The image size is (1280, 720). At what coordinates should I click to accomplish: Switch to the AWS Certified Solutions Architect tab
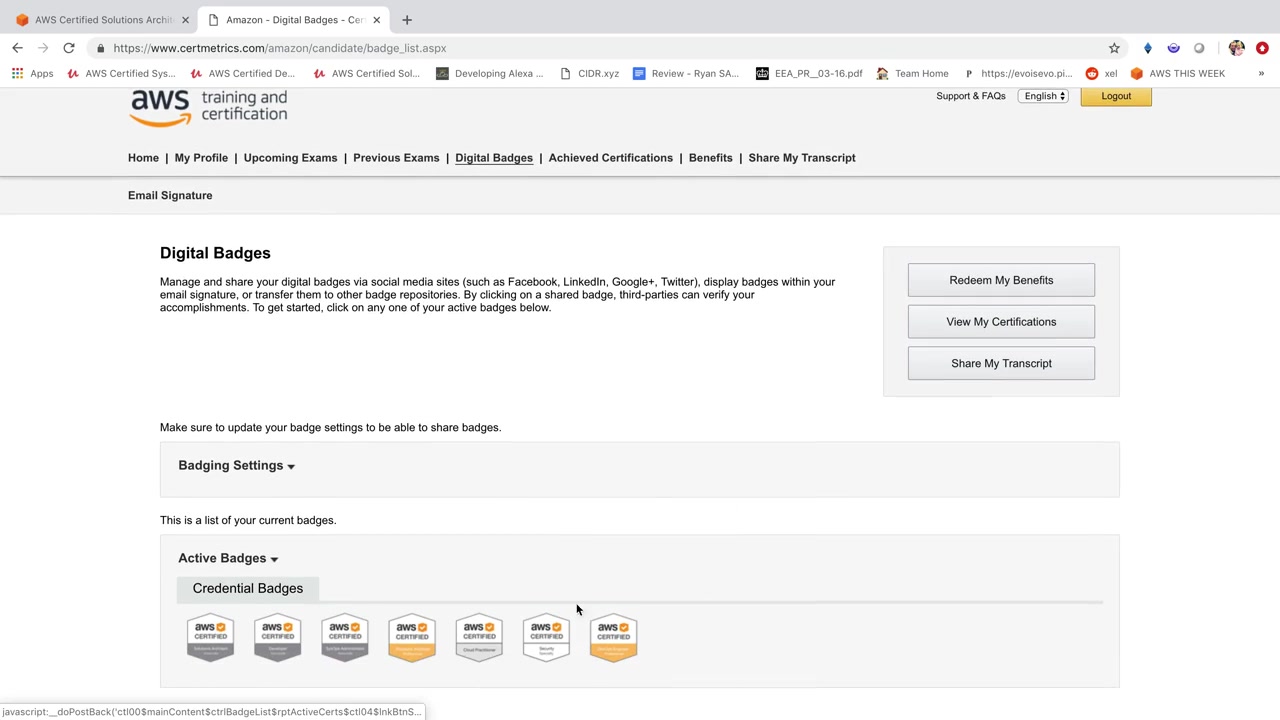point(101,20)
